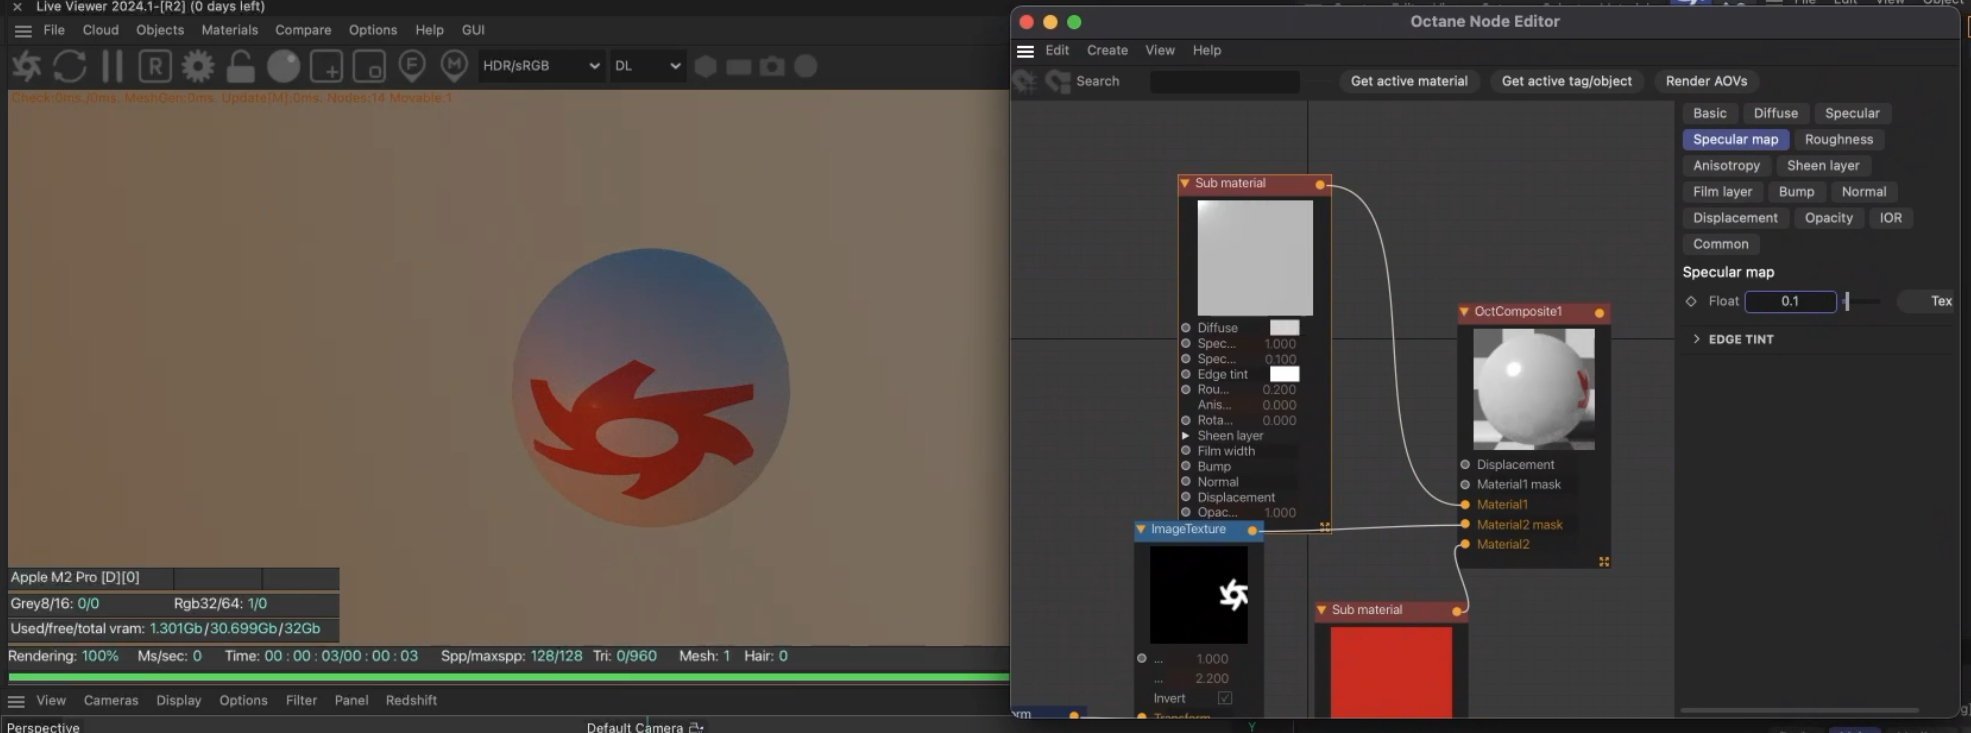Open the HDR/sRGB color space dropdown
Image resolution: width=1971 pixels, height=733 pixels.
click(x=541, y=66)
